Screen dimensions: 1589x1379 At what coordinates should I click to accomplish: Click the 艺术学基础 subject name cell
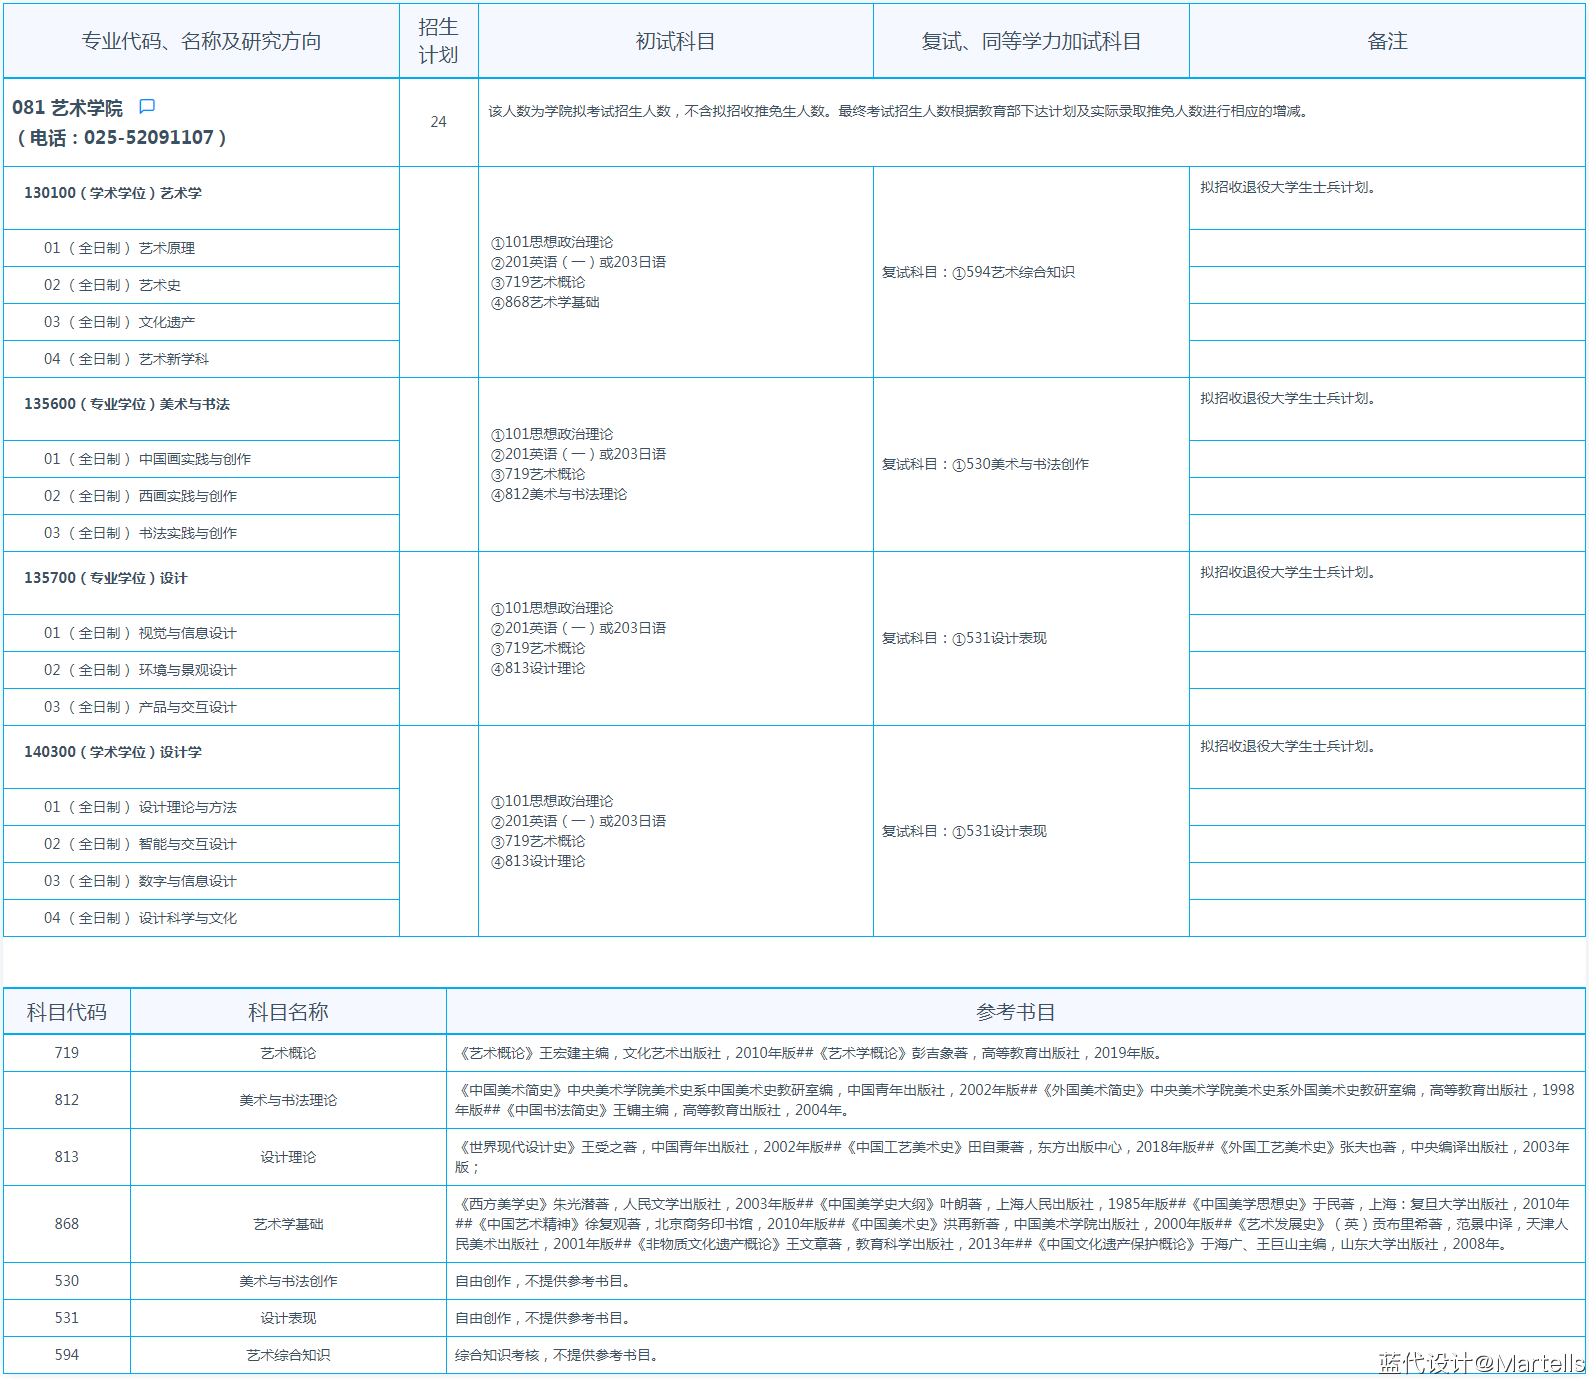[288, 1224]
